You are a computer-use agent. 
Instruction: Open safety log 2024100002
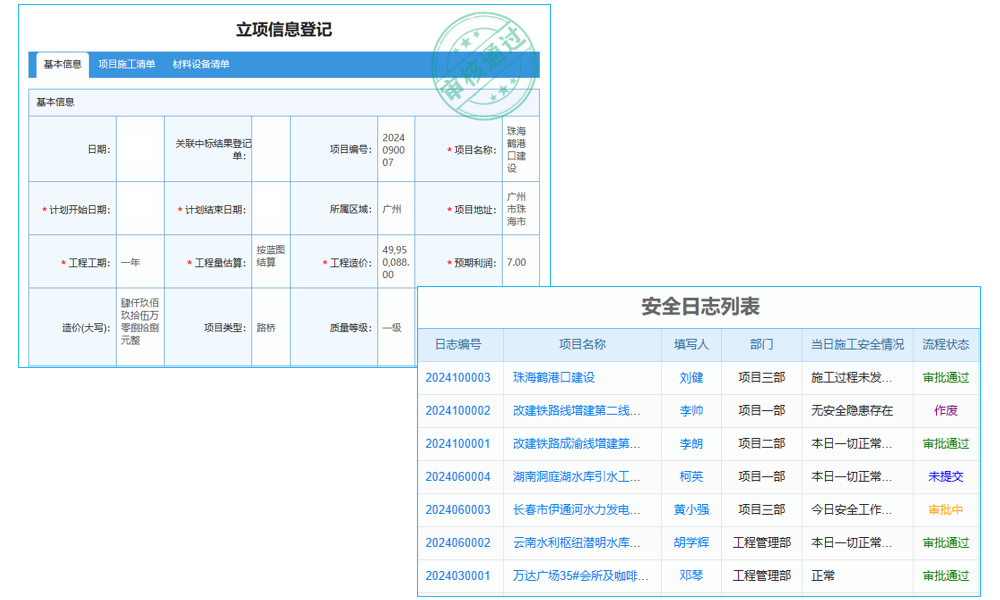[459, 410]
